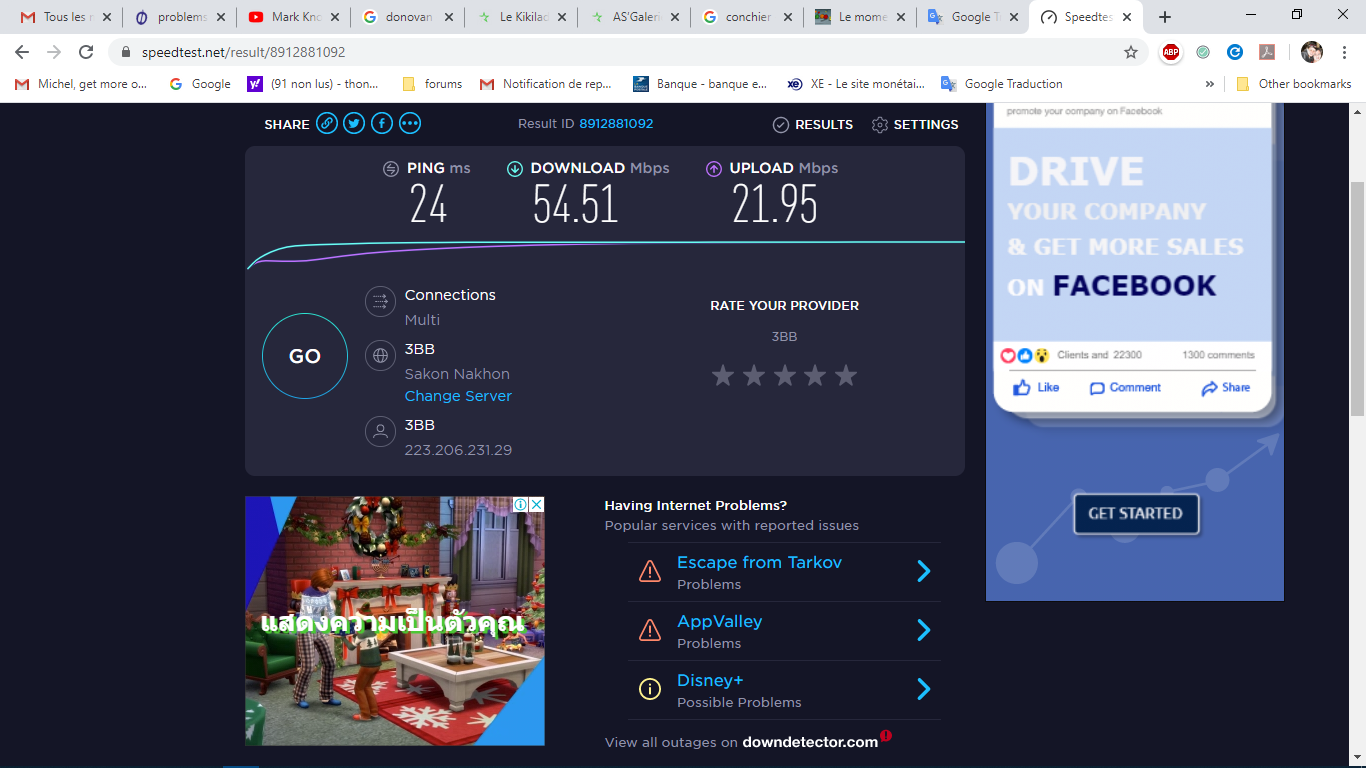Expand Disney+ chevron arrow

click(x=924, y=689)
